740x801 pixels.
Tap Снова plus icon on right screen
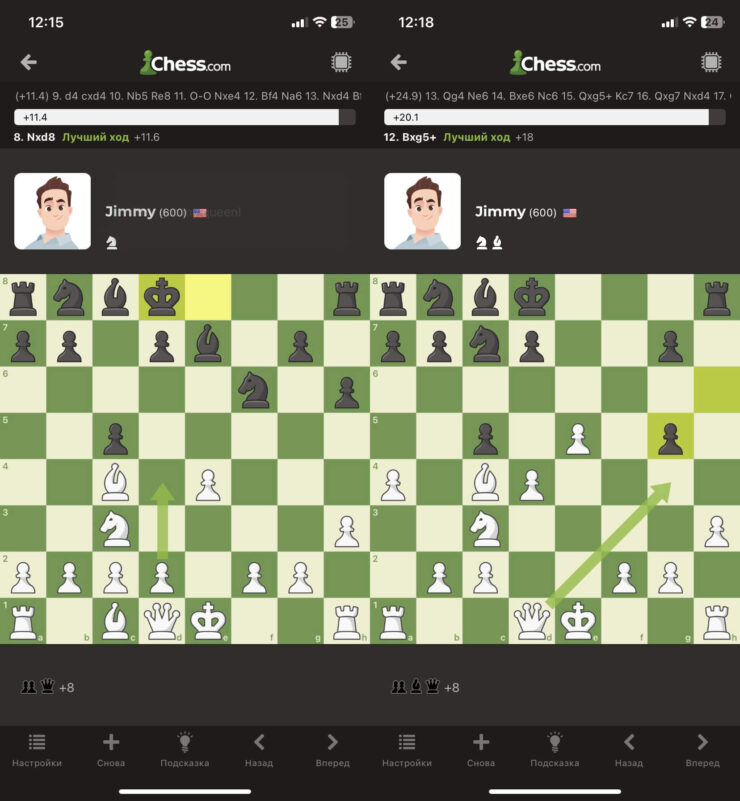[x=481, y=742]
